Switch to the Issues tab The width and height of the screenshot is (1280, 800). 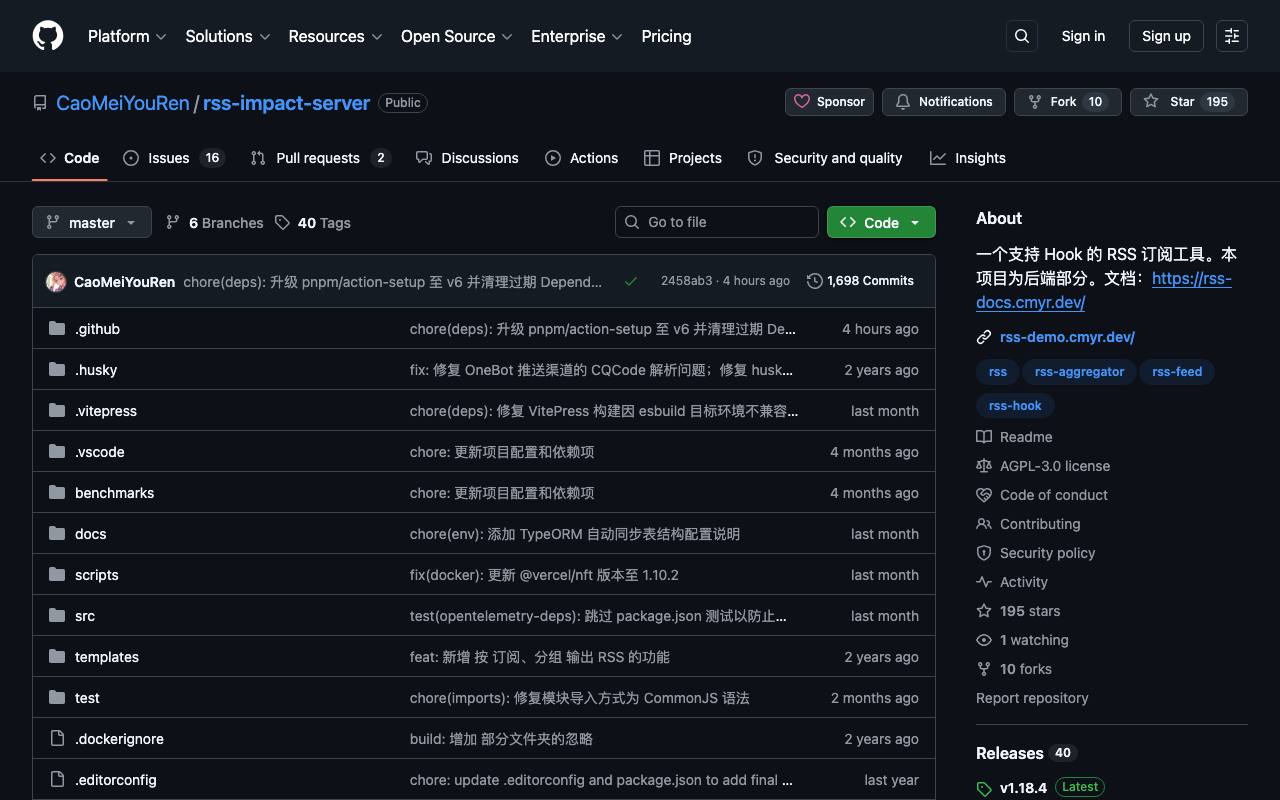tap(174, 158)
